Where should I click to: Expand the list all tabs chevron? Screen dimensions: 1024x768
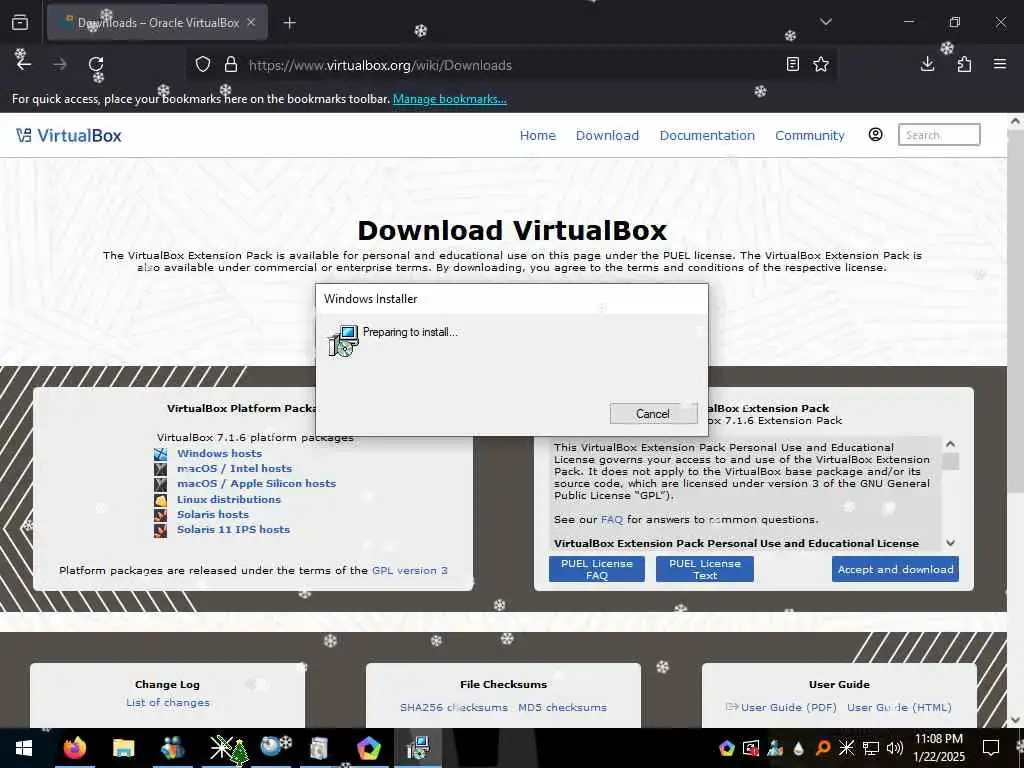[x=825, y=22]
